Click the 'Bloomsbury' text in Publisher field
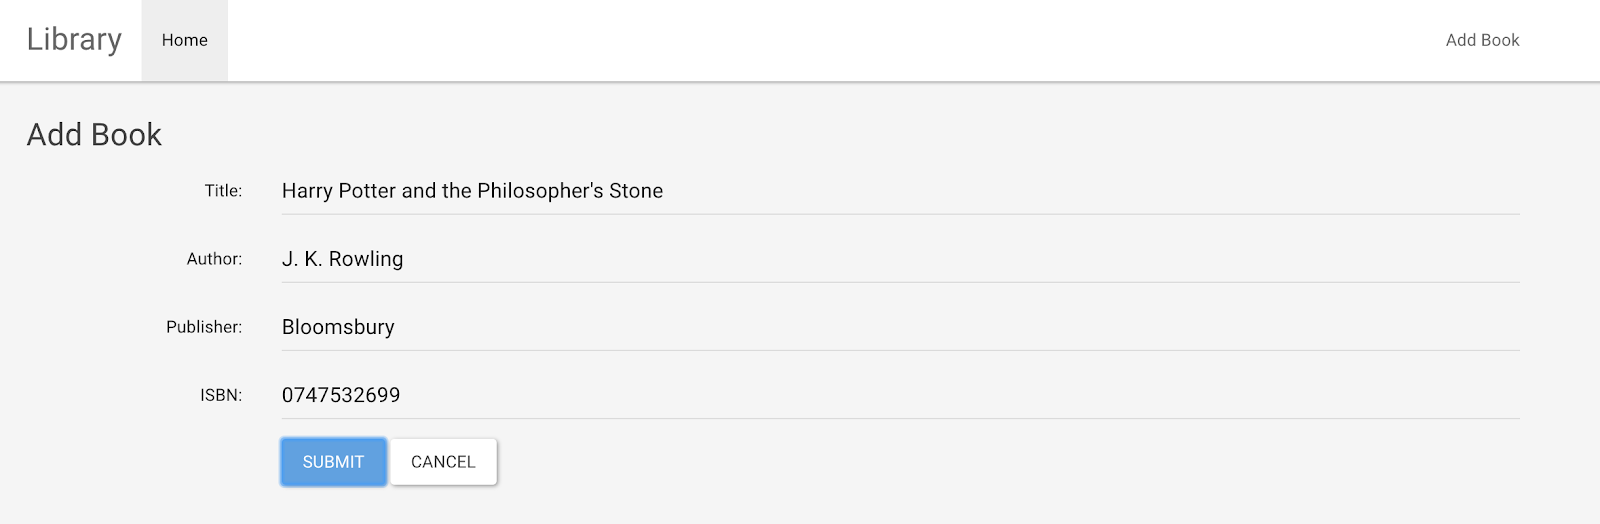This screenshot has width=1600, height=524. [338, 327]
